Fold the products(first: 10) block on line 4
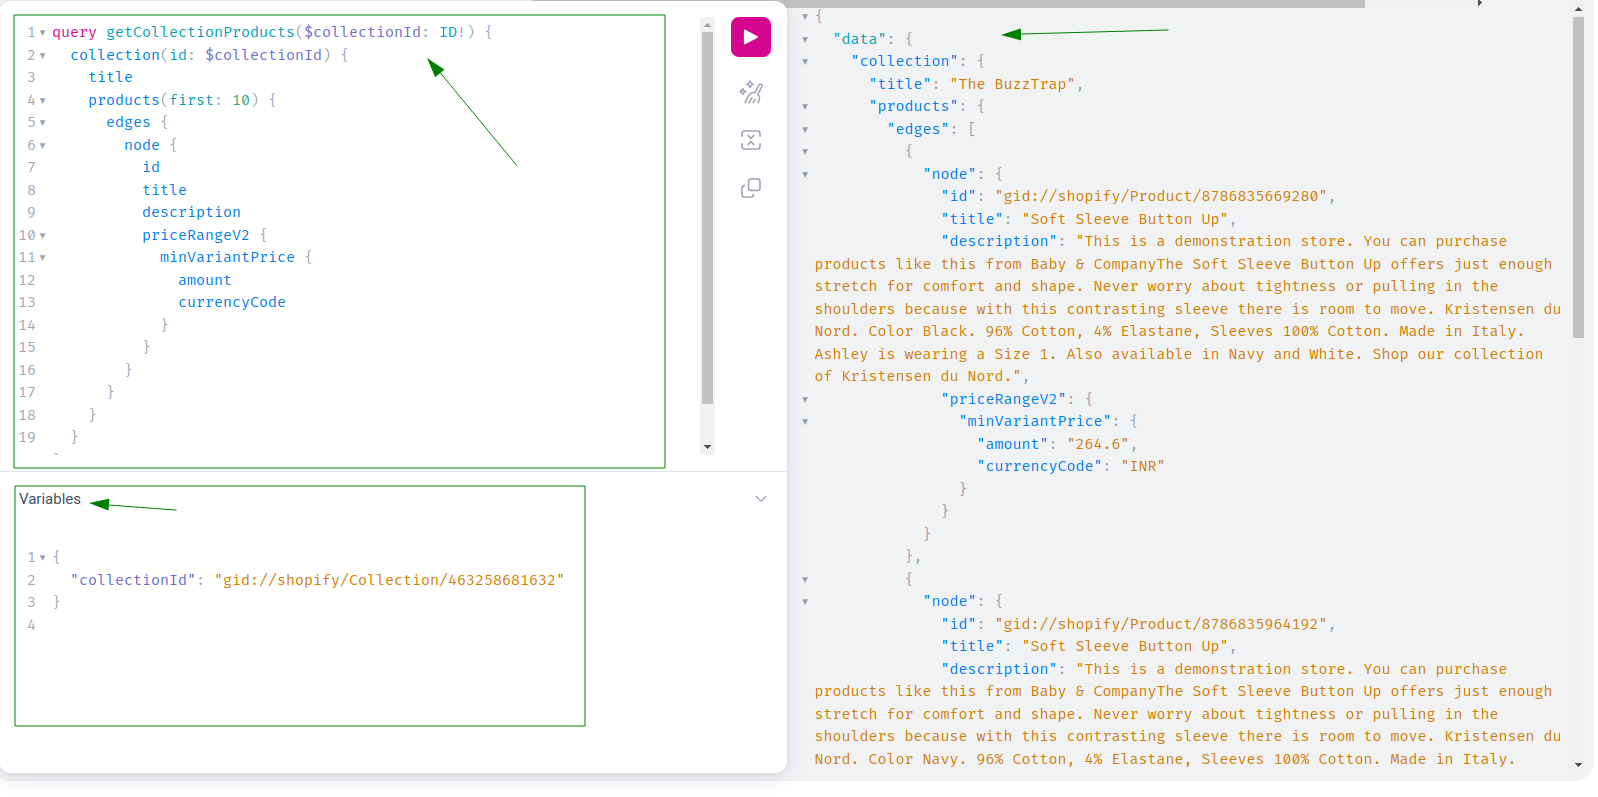The width and height of the screenshot is (1598, 797). (43, 101)
